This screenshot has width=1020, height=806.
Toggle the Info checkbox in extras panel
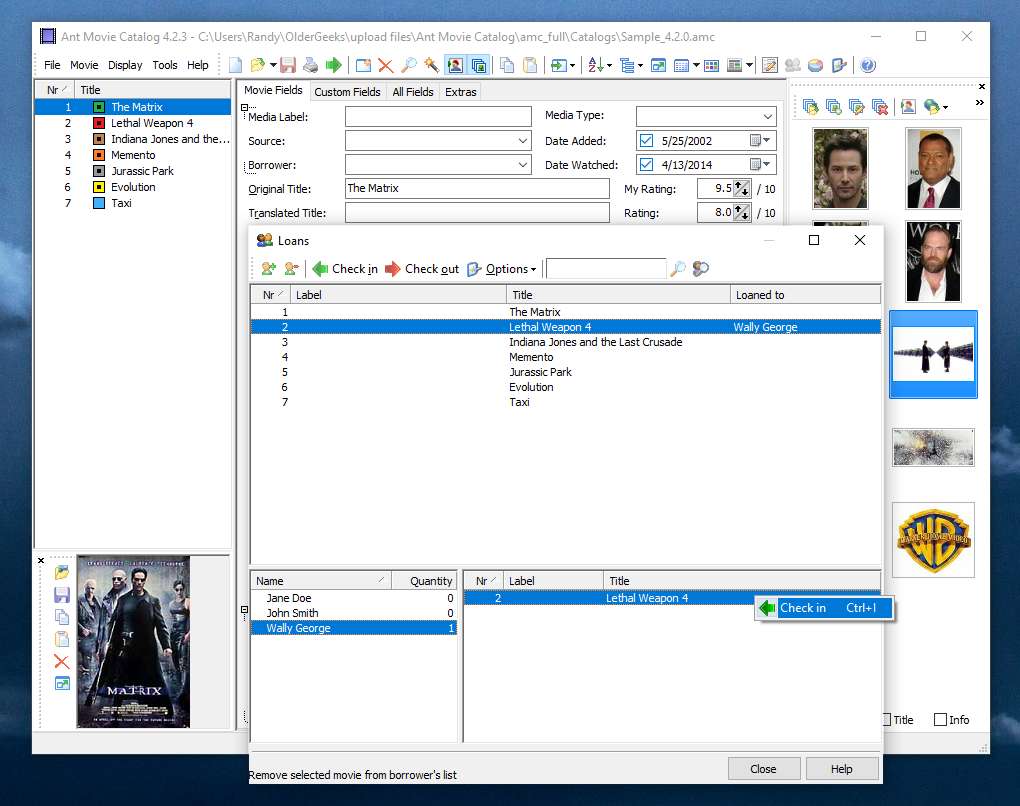pyautogui.click(x=940, y=719)
